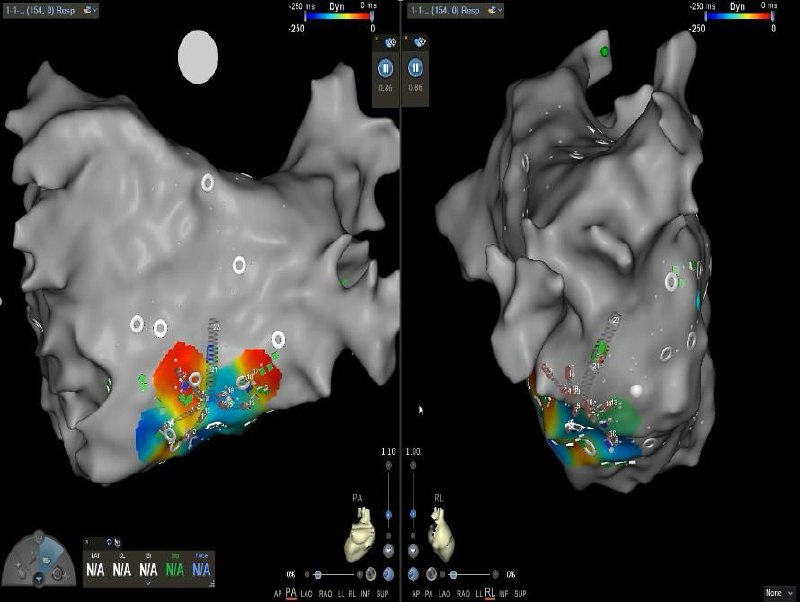800x602 pixels.
Task: Pause playback in the right map view
Action: [x=416, y=68]
